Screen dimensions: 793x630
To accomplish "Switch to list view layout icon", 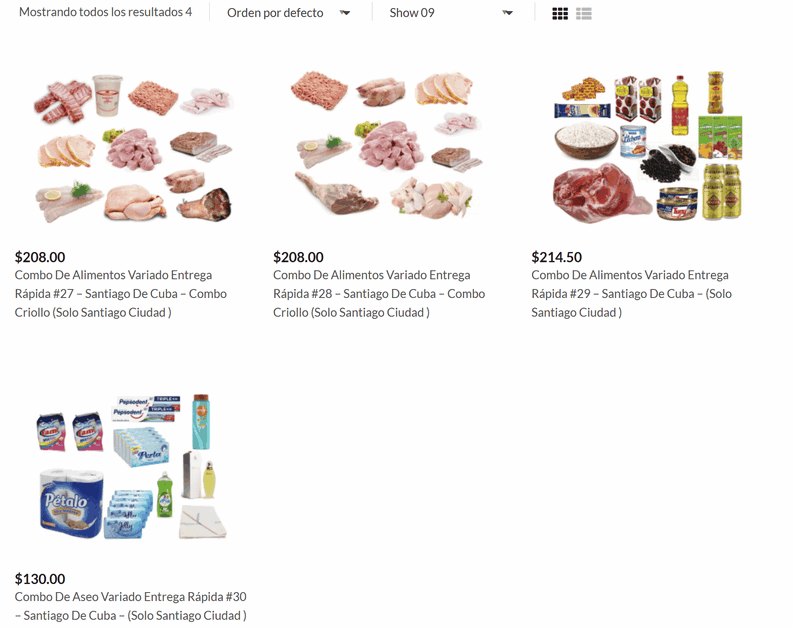I will point(584,14).
